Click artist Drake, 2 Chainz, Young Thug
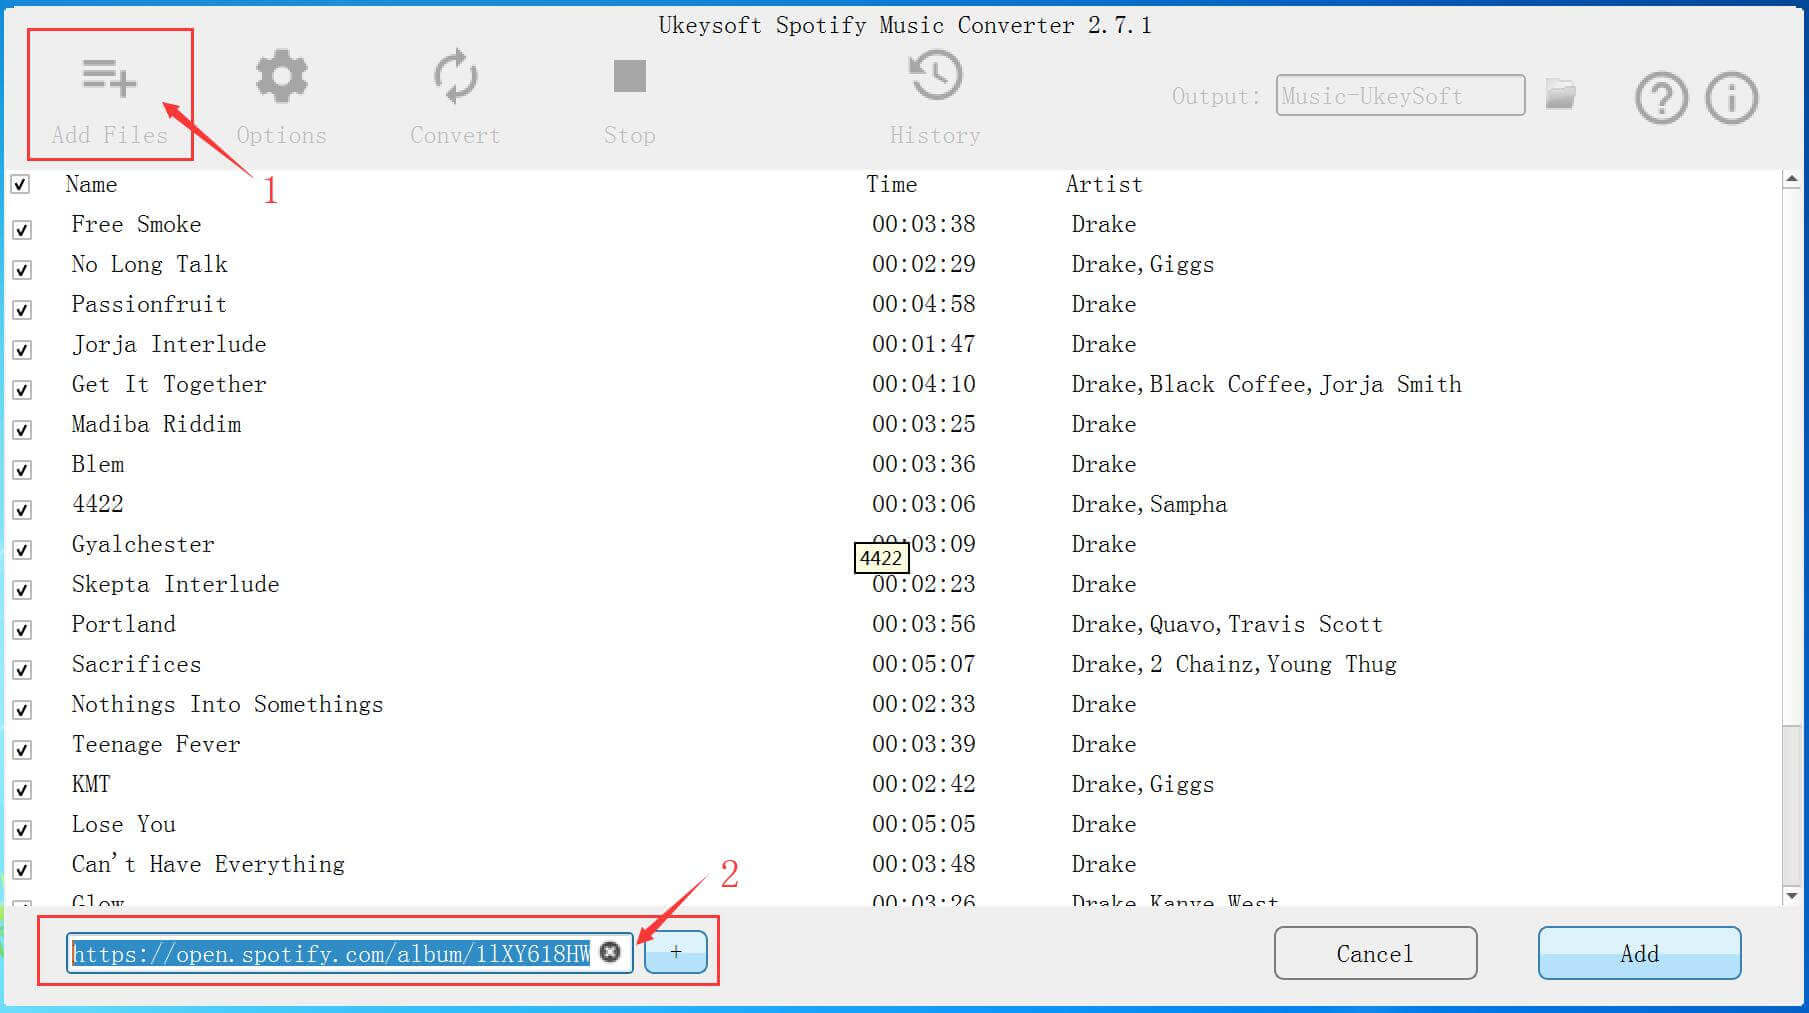 pyautogui.click(x=1234, y=664)
